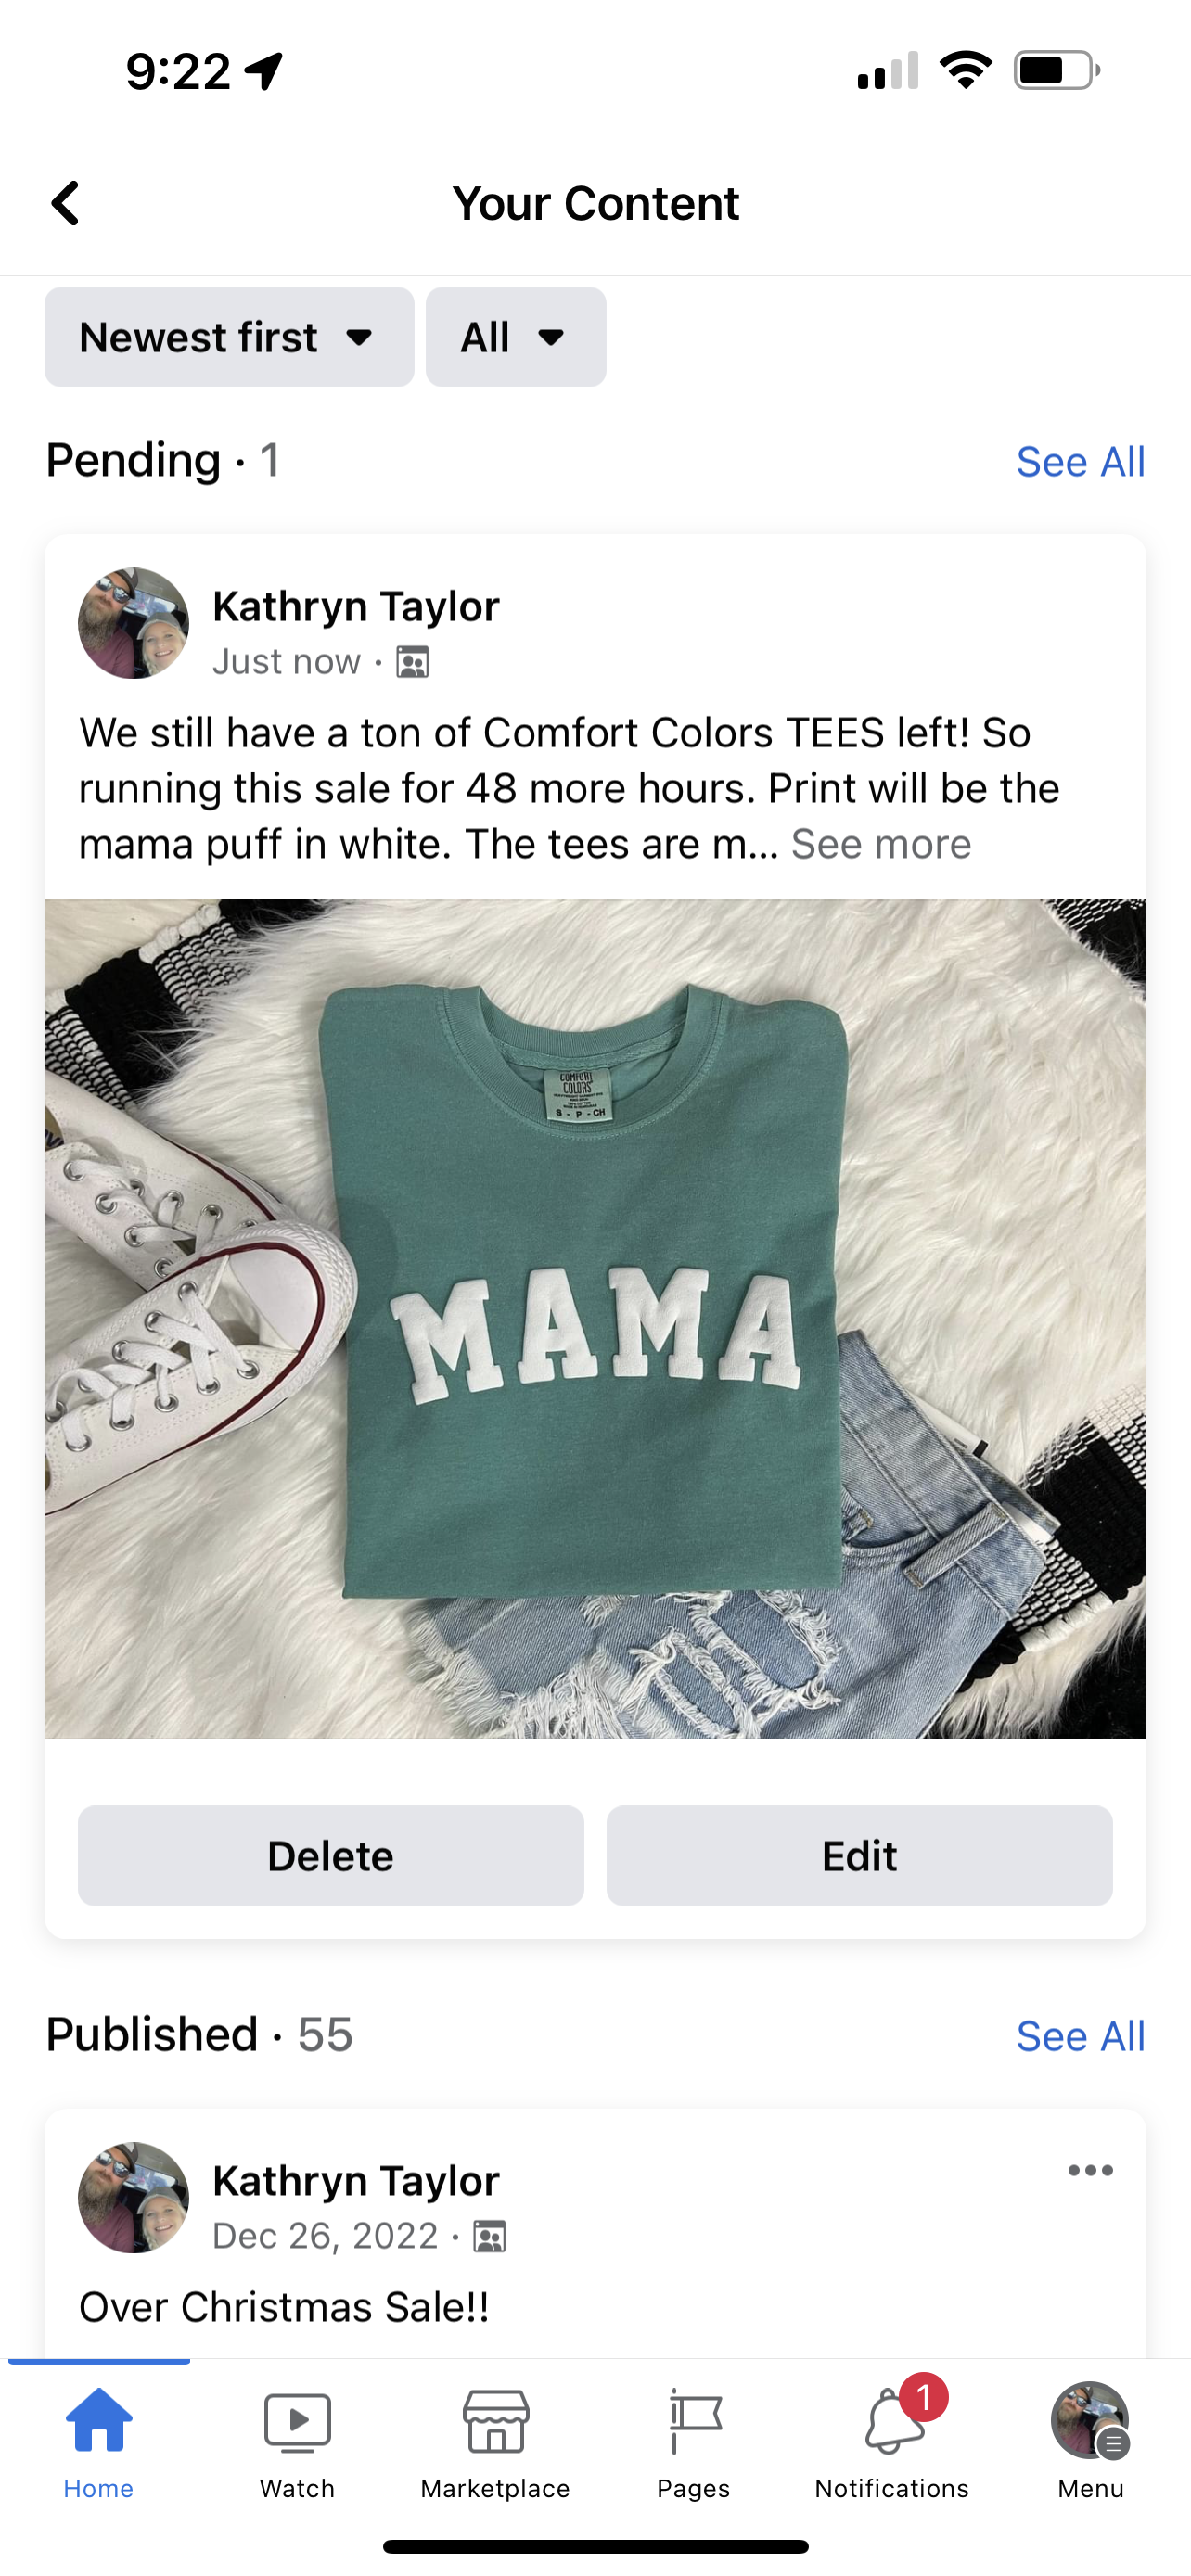Image resolution: width=1191 pixels, height=2576 pixels.
Task: Open Kathryn Taylor name on published post
Action: (x=356, y=2181)
